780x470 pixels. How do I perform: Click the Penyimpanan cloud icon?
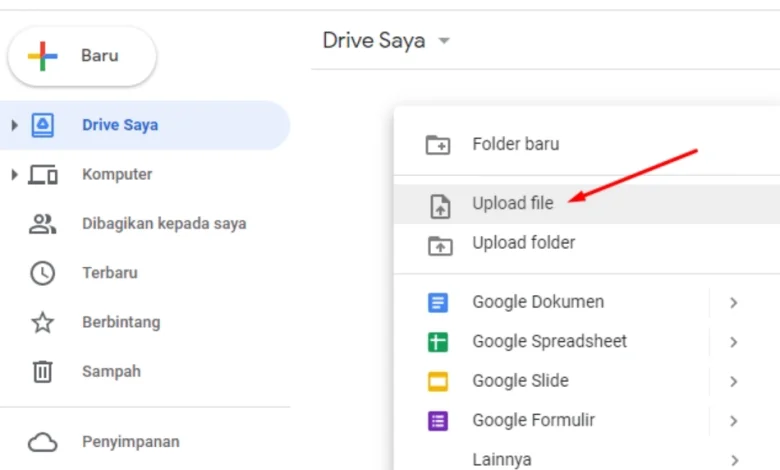click(x=43, y=442)
